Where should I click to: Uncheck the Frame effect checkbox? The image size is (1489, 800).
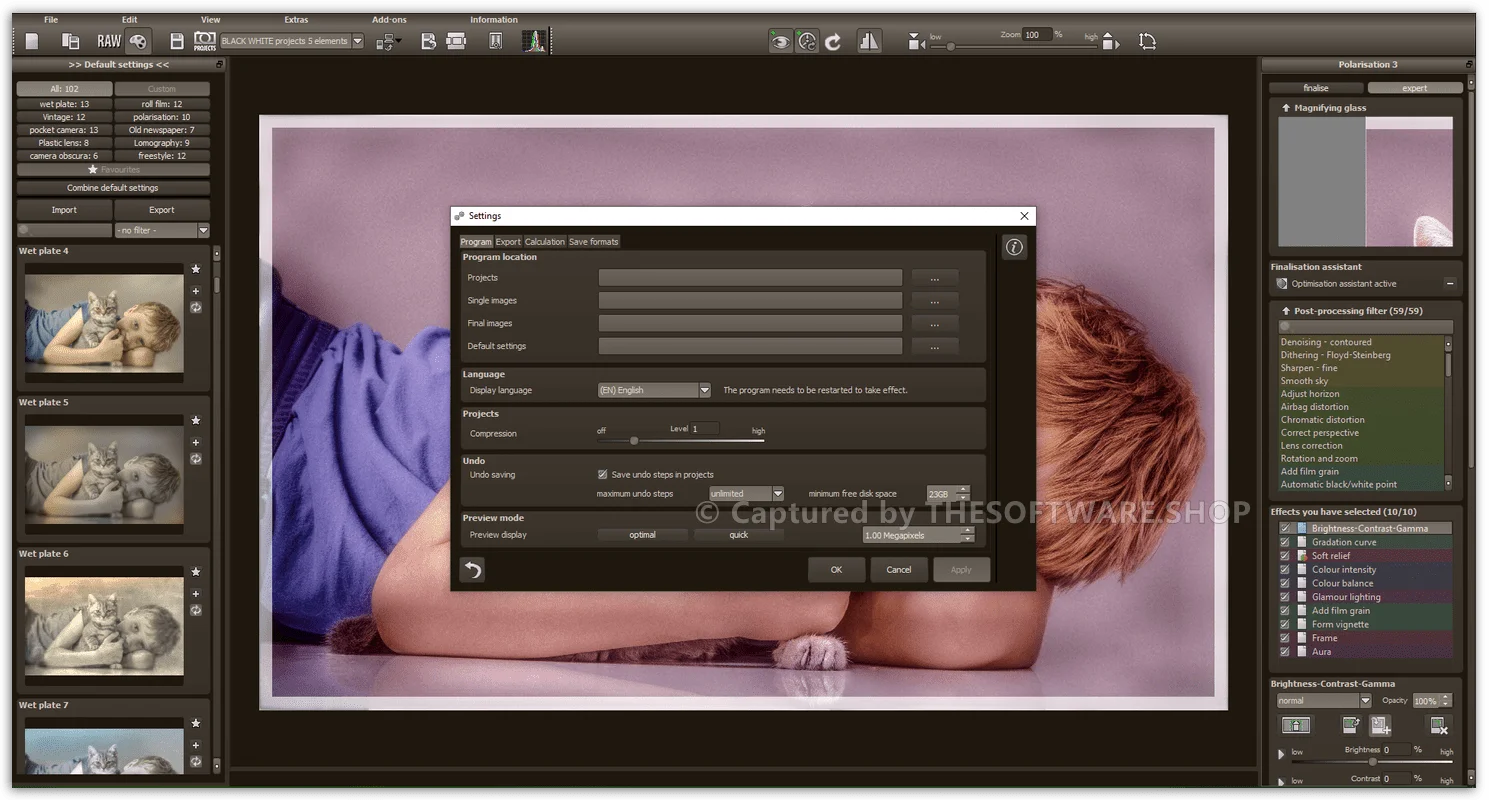coord(1285,638)
